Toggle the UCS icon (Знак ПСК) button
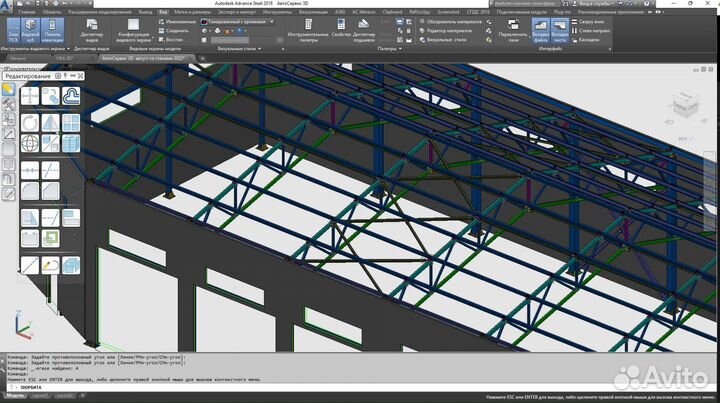 click(x=13, y=31)
